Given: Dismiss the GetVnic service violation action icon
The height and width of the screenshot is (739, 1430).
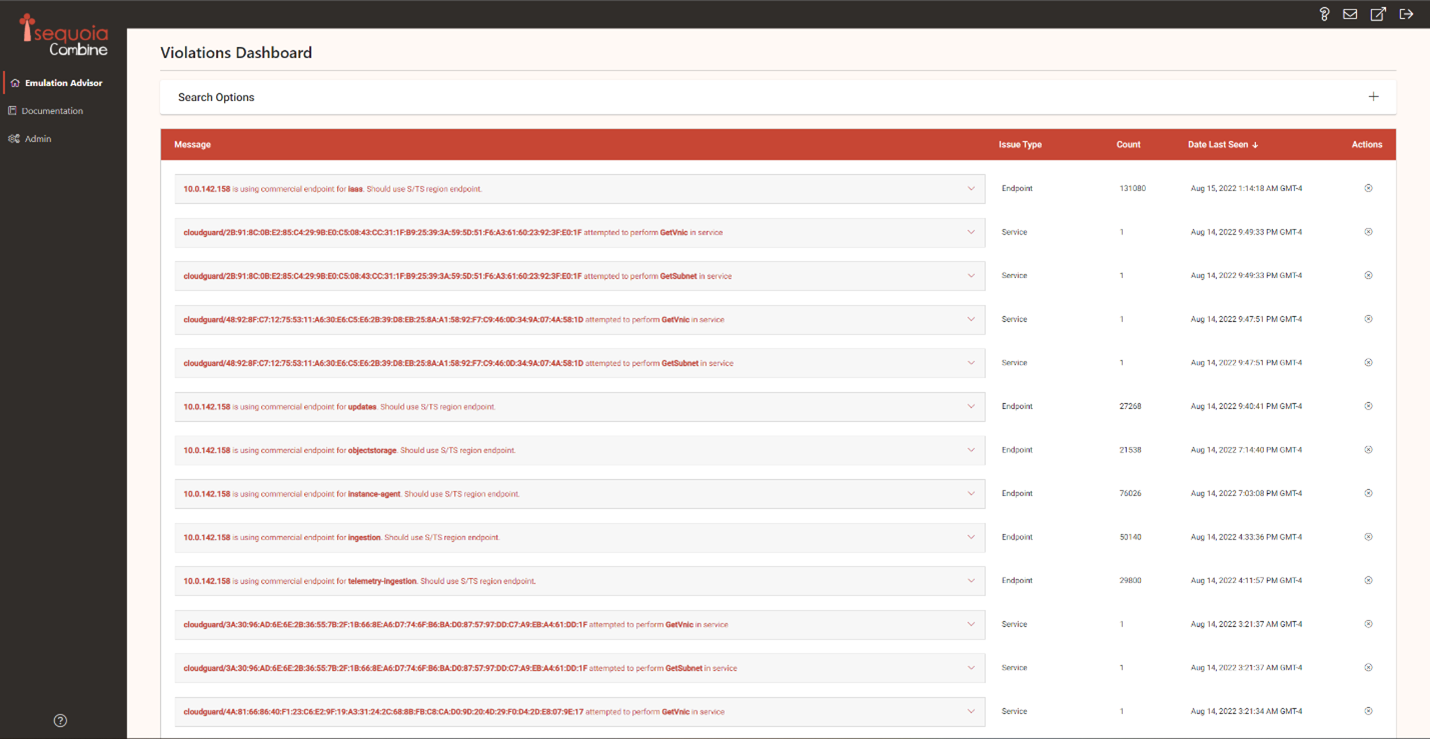Looking at the screenshot, I should [1368, 232].
